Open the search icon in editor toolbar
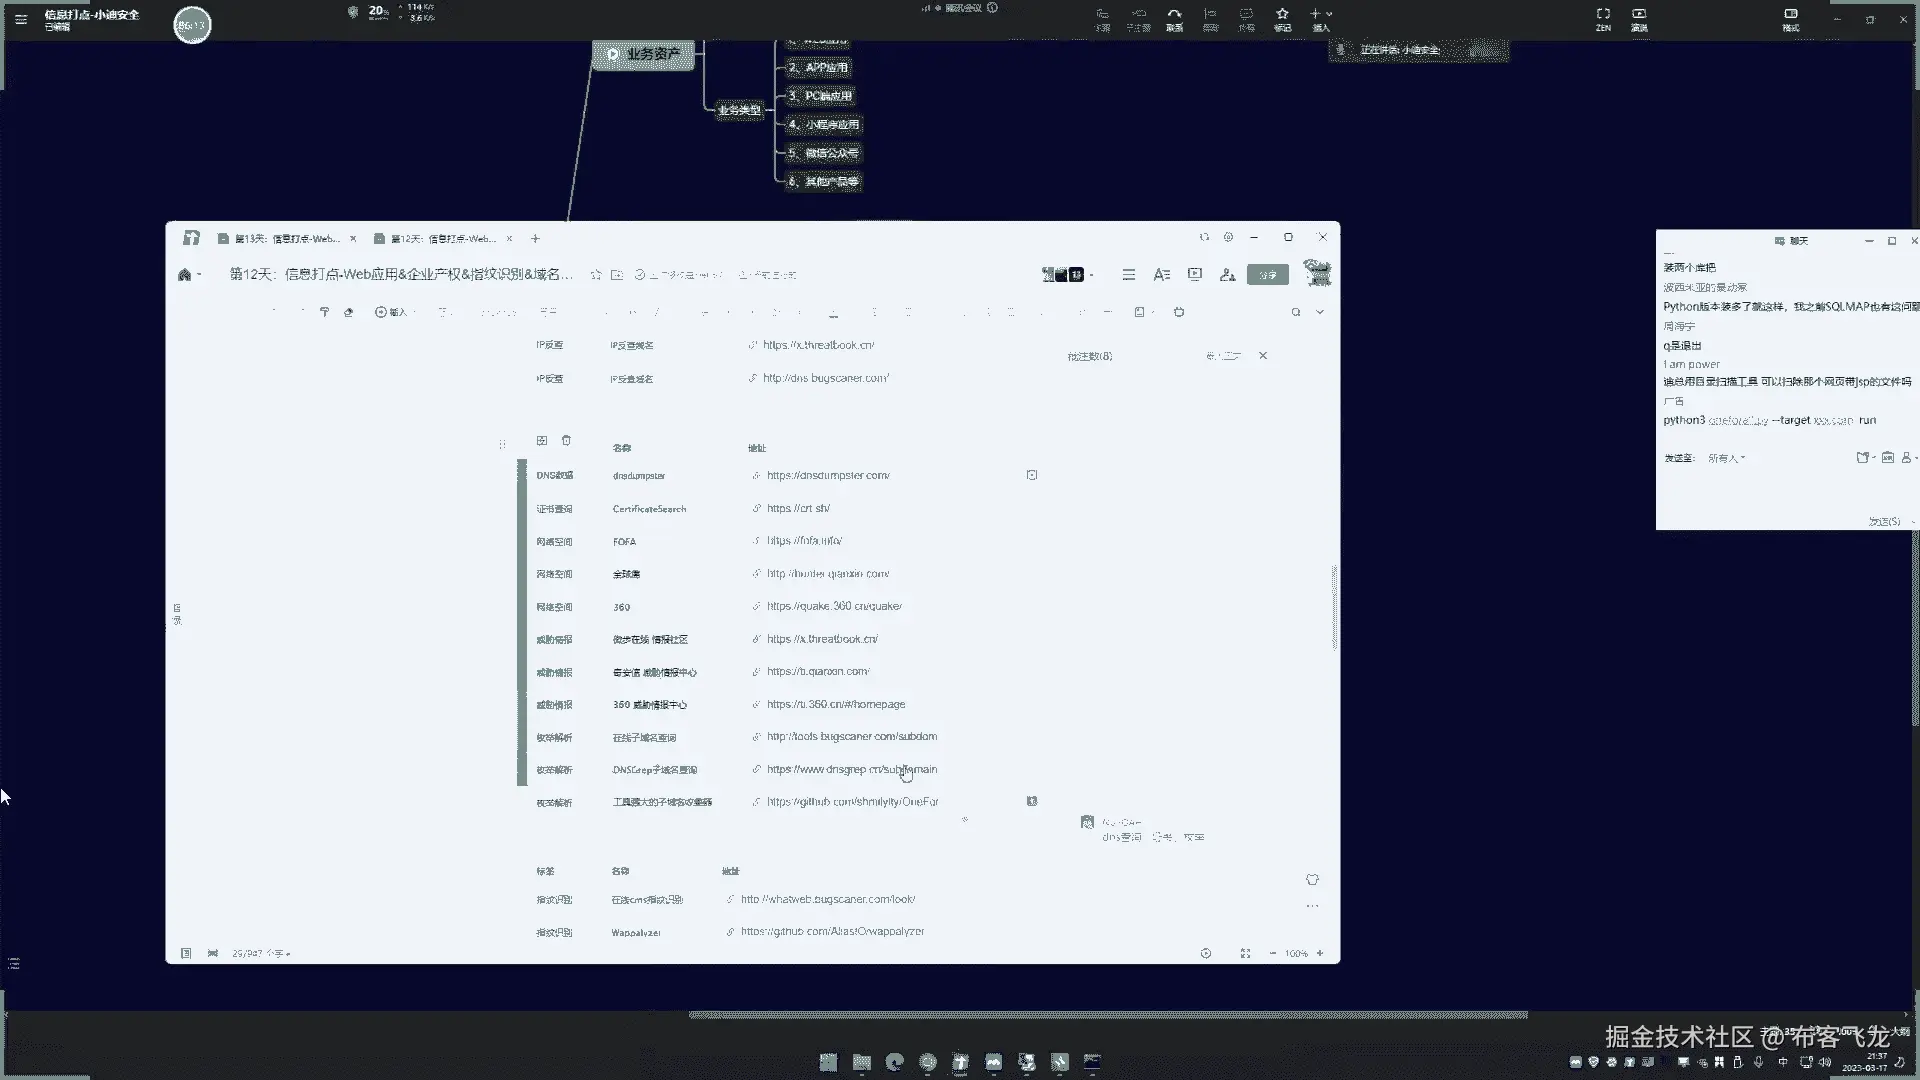The height and width of the screenshot is (1080, 1920). 1296,312
